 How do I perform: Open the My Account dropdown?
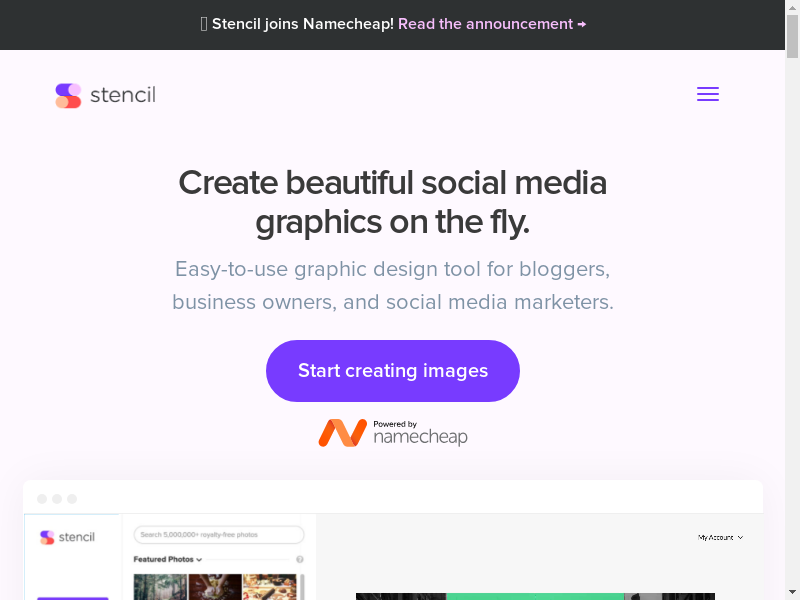[720, 538]
